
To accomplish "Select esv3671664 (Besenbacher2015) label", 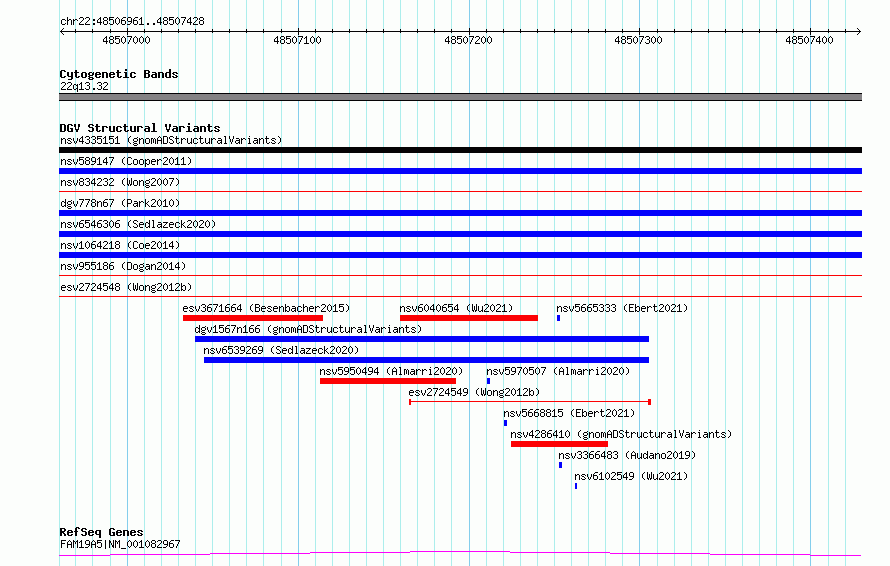I will (266, 308).
